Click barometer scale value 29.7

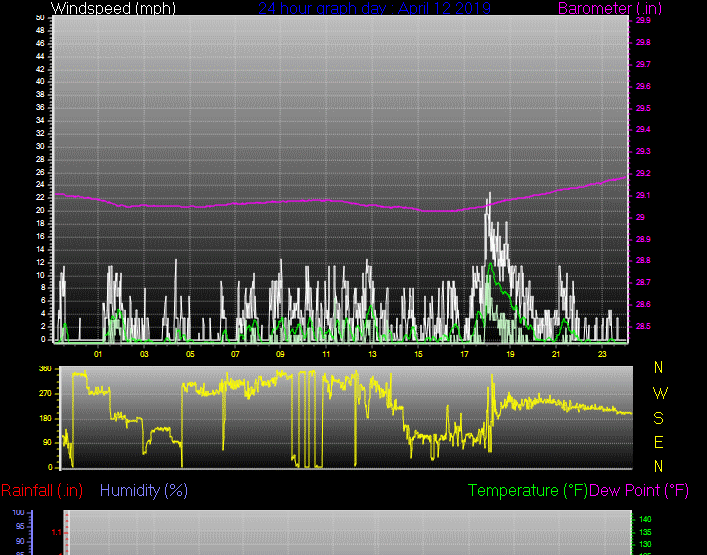pyautogui.click(x=643, y=64)
